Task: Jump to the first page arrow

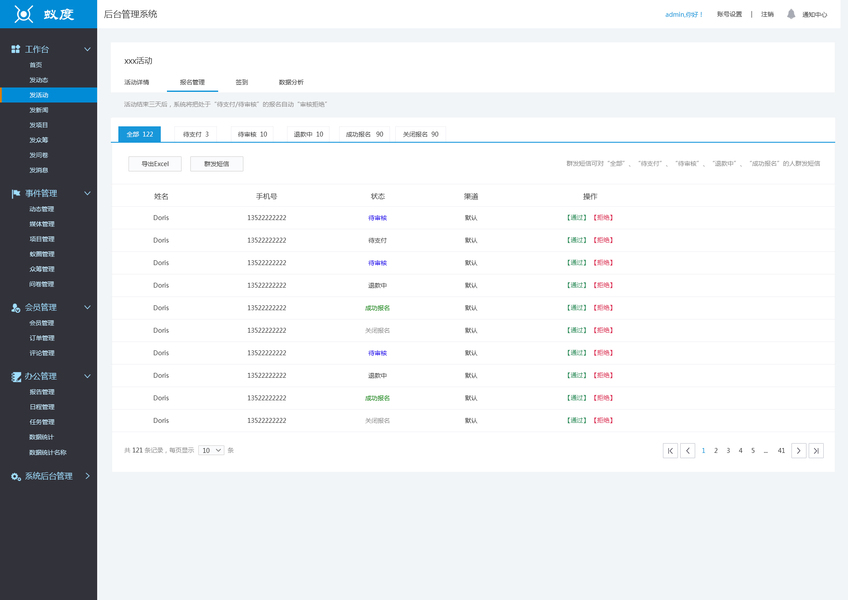Action: coord(670,451)
